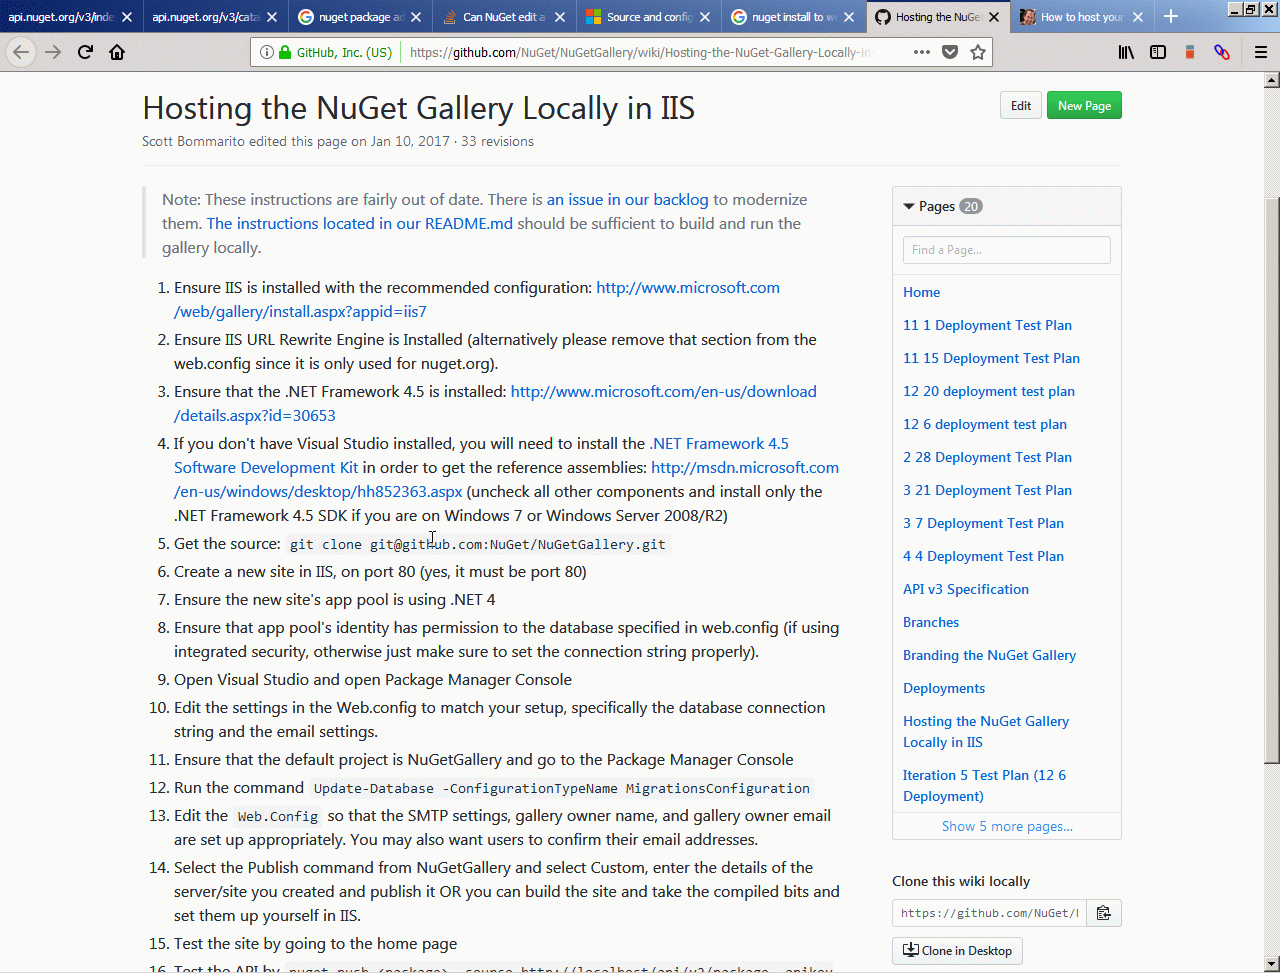The height and width of the screenshot is (973, 1280).
Task: Open the Home wiki page
Action: [921, 292]
